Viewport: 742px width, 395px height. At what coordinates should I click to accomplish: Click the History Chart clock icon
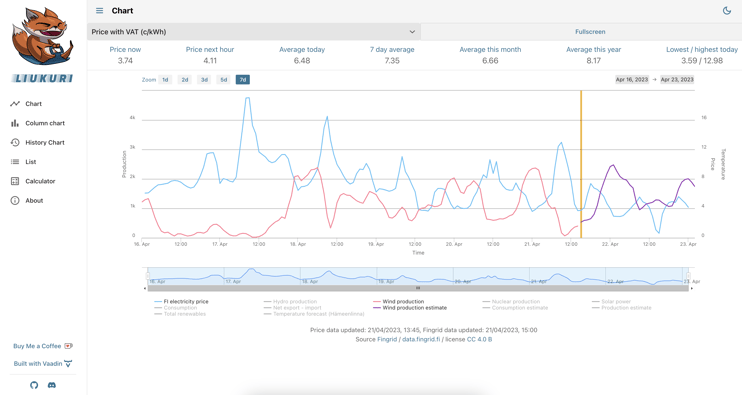[x=15, y=142]
